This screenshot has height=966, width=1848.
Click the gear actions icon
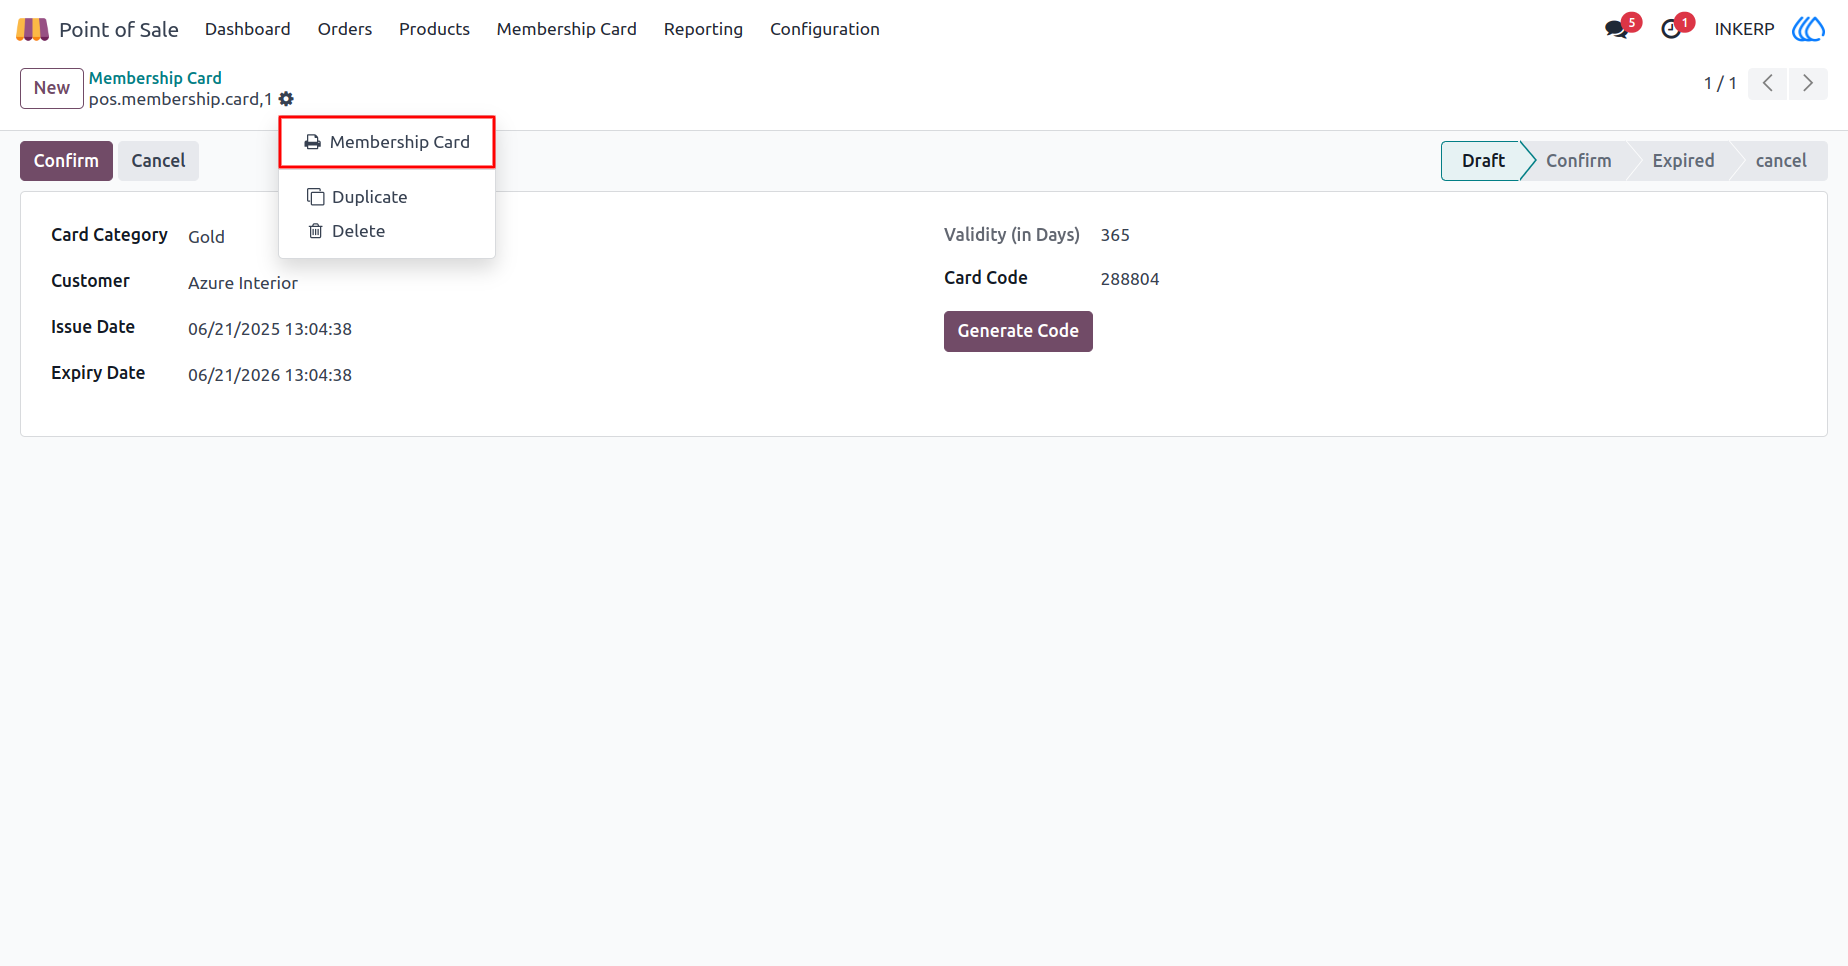286,99
